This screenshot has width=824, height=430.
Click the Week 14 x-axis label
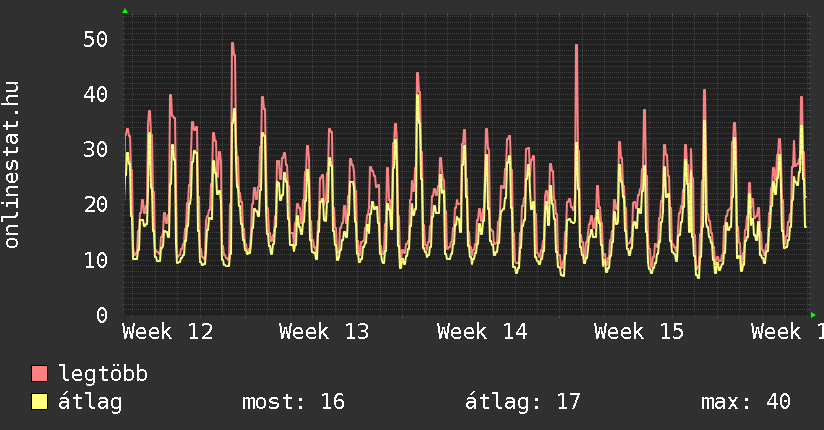[x=483, y=331]
